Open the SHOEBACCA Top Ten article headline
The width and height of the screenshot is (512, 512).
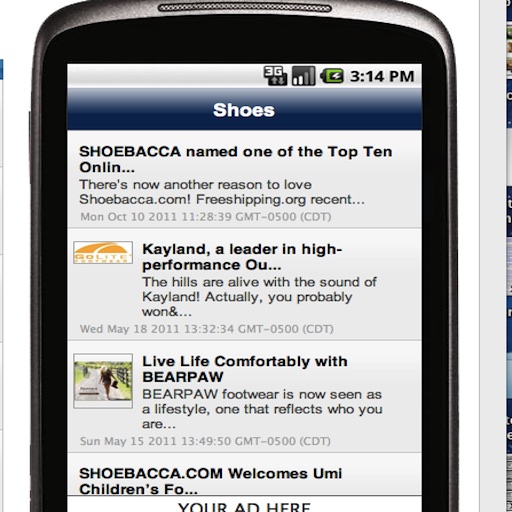pyautogui.click(x=235, y=159)
